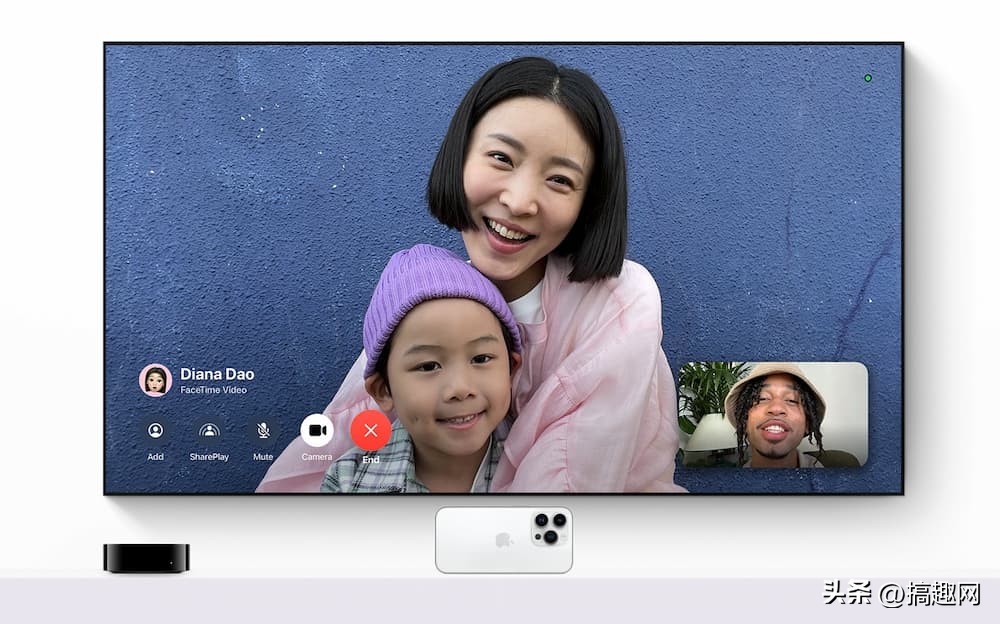Click the green camera-active indicator dot

868,76
